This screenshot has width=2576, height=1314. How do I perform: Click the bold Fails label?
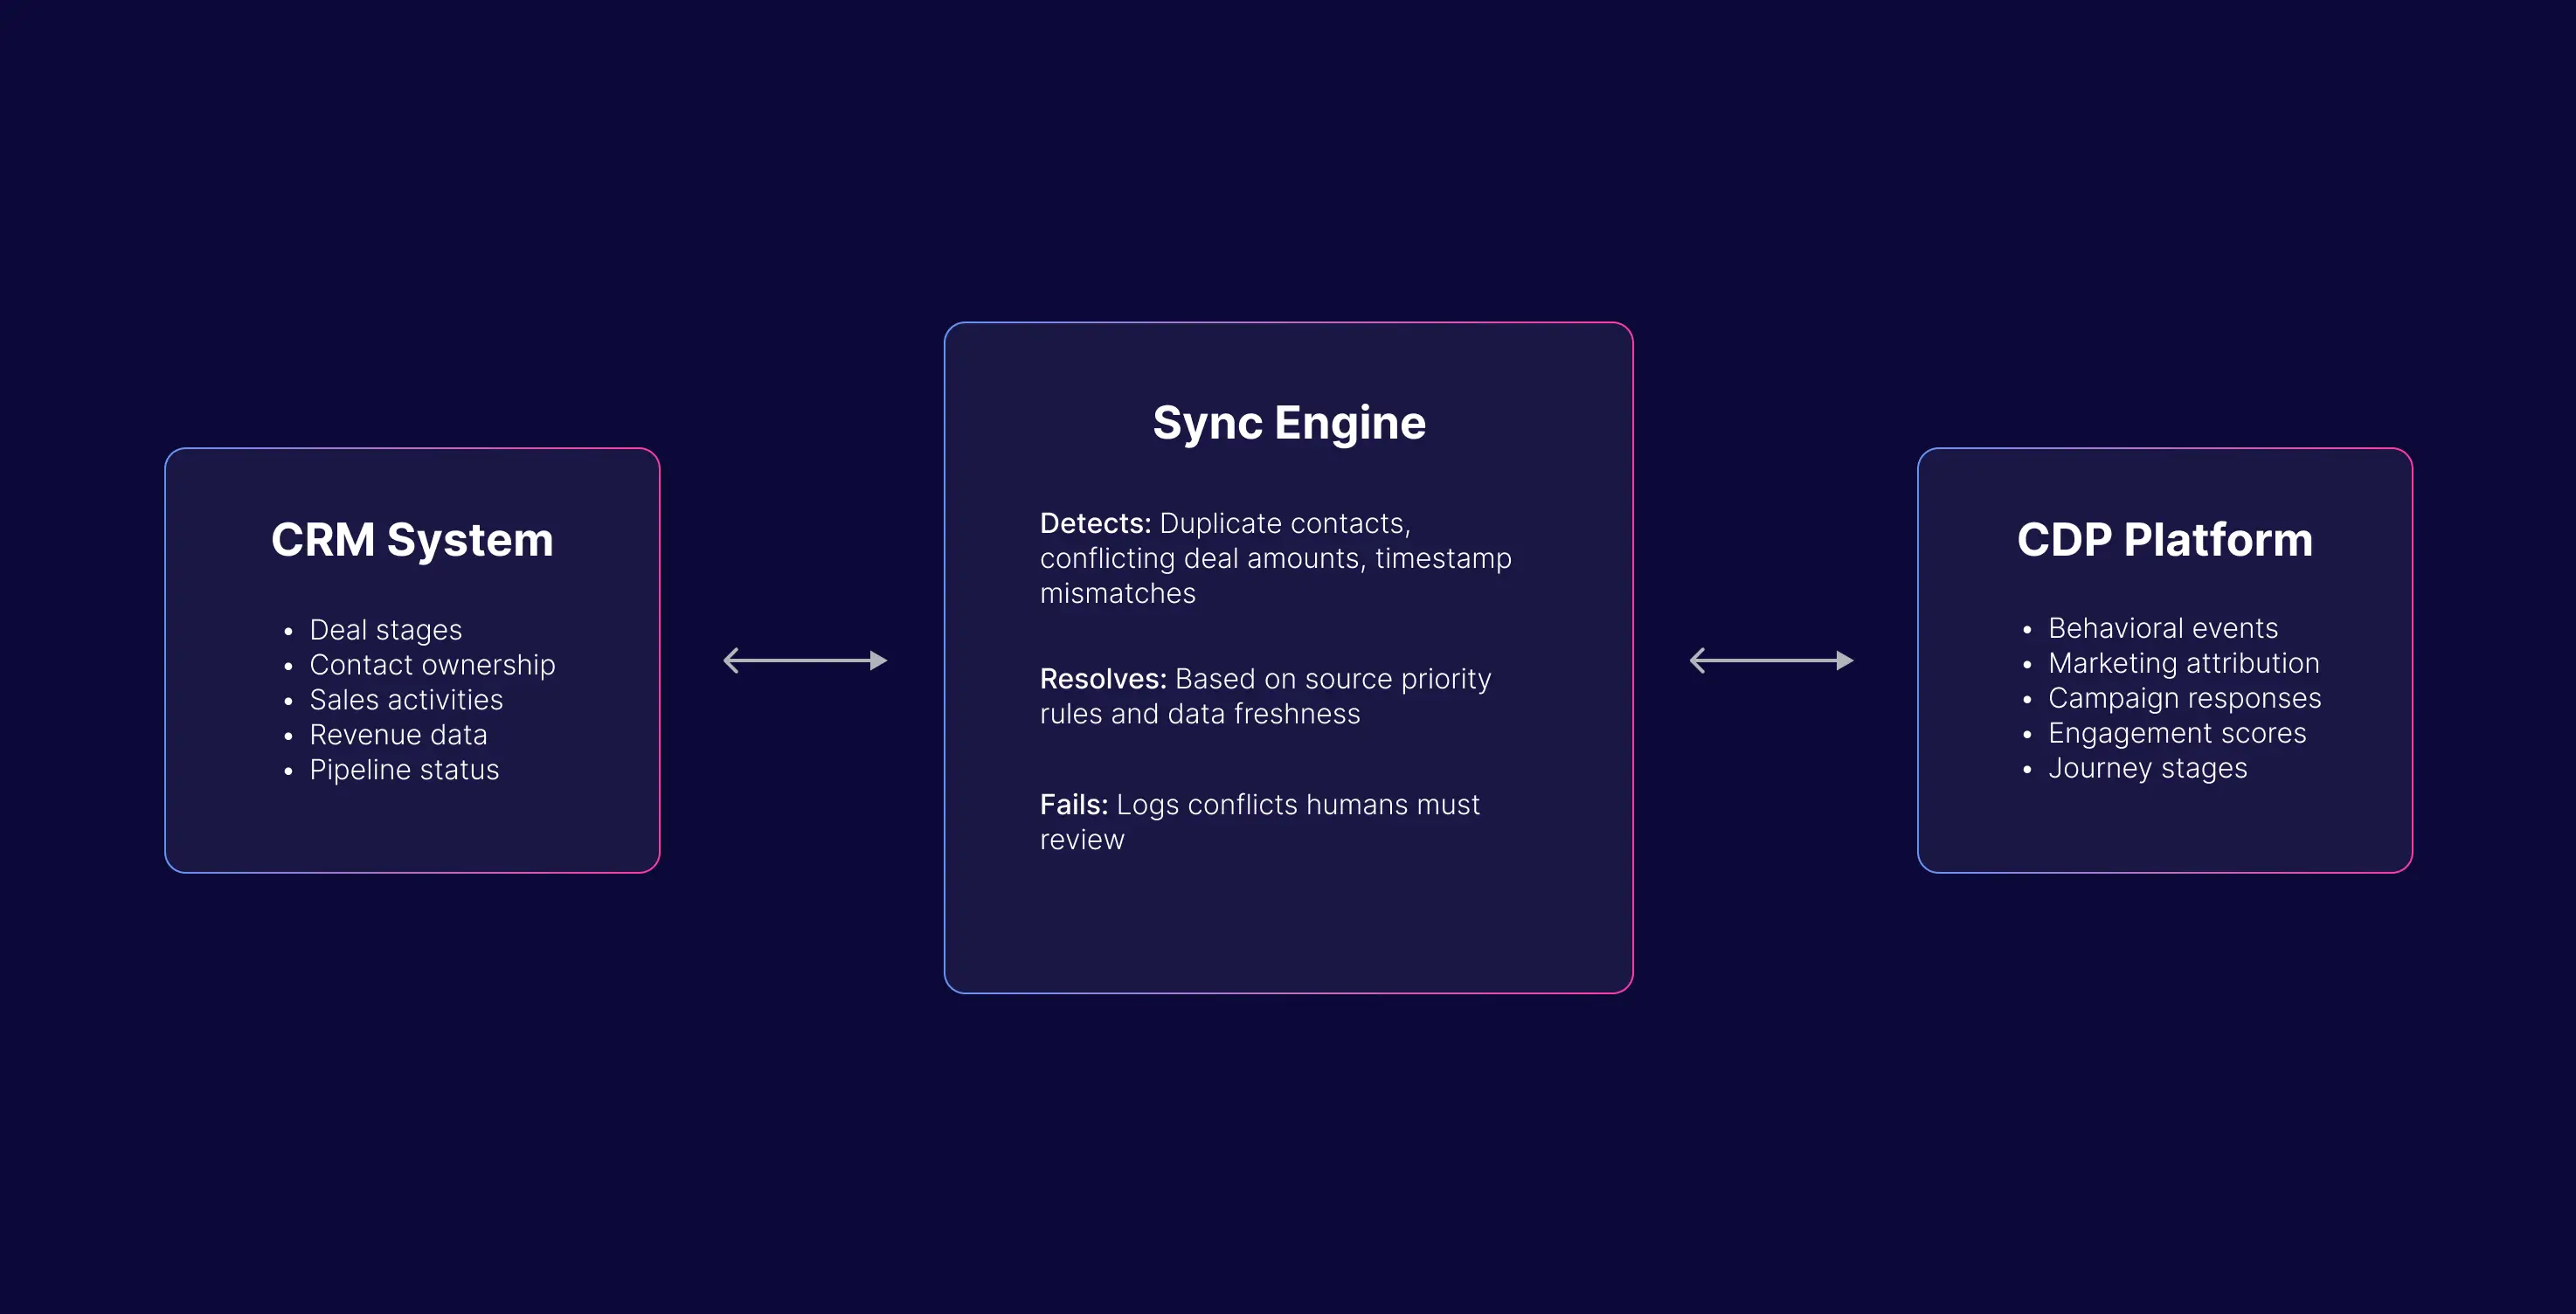(1073, 805)
